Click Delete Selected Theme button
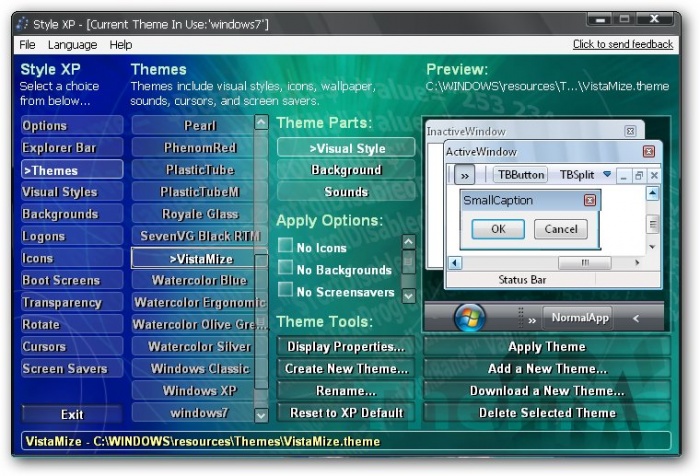The height and width of the screenshot is (476, 700). (x=546, y=413)
